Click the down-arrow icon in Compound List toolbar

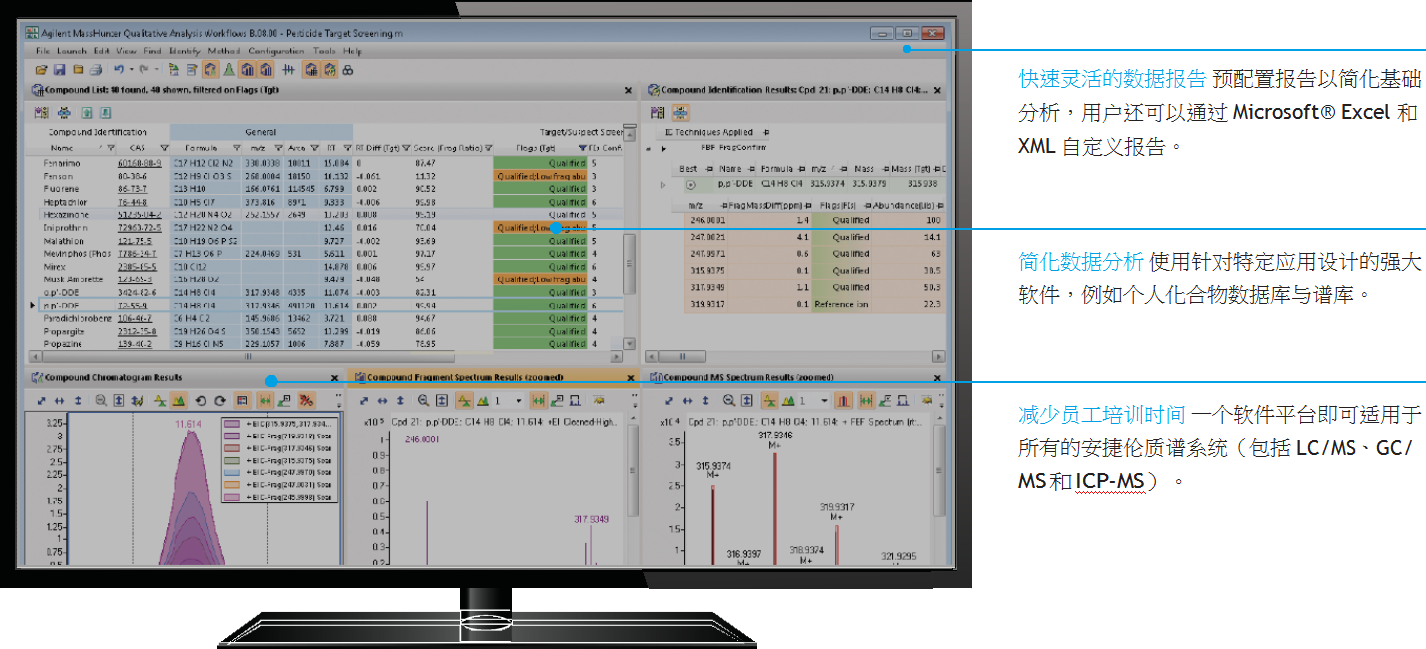pyautogui.click(x=105, y=113)
